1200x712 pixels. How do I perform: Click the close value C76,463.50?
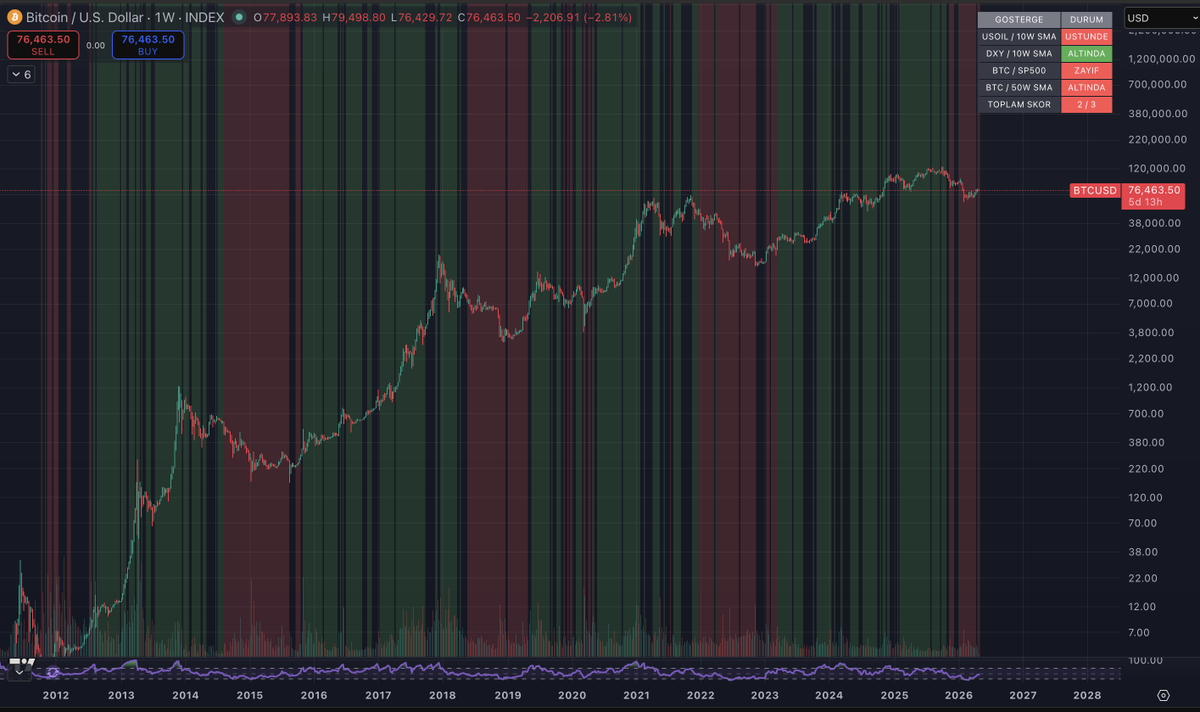[x=490, y=18]
